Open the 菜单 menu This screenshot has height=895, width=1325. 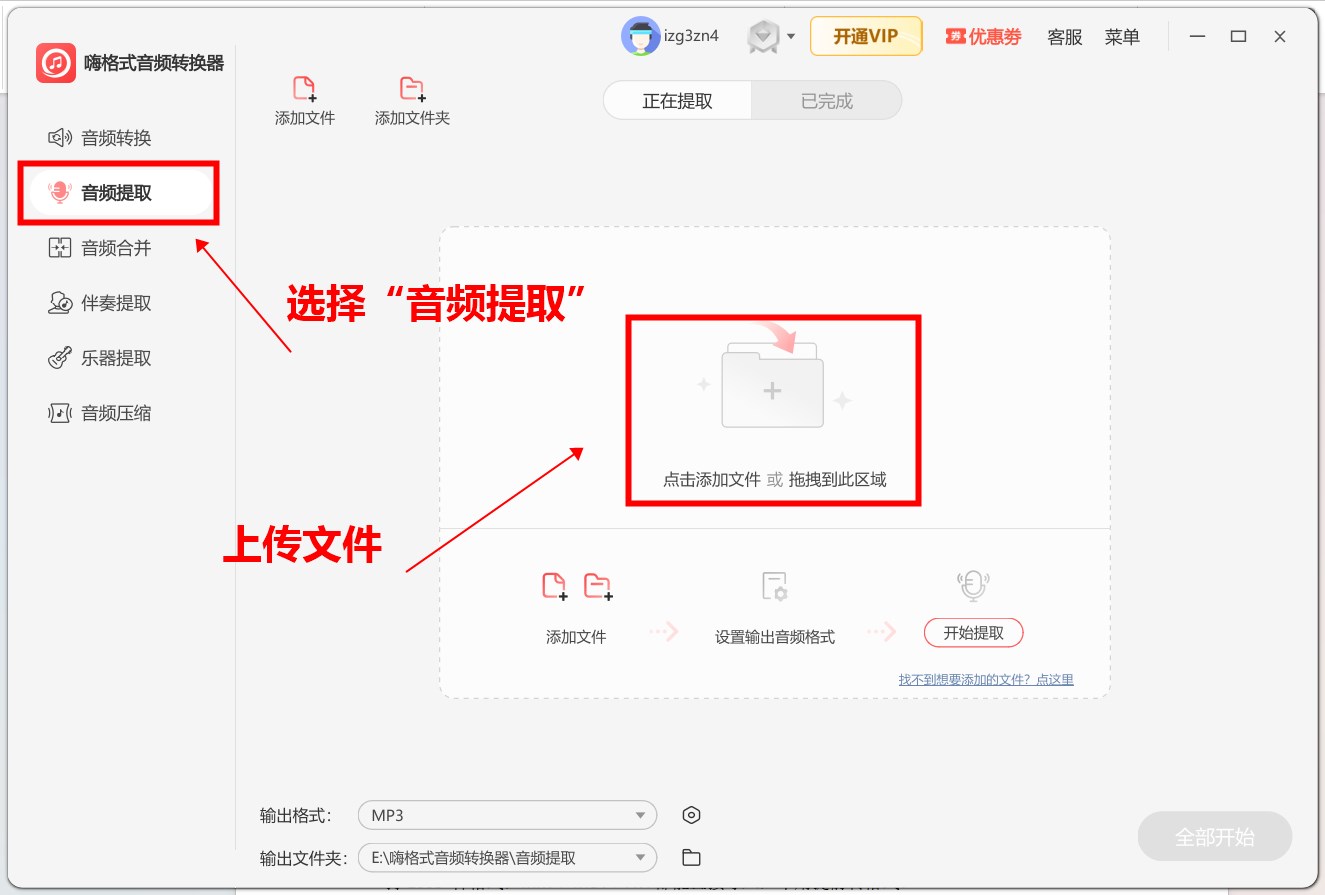(1122, 37)
